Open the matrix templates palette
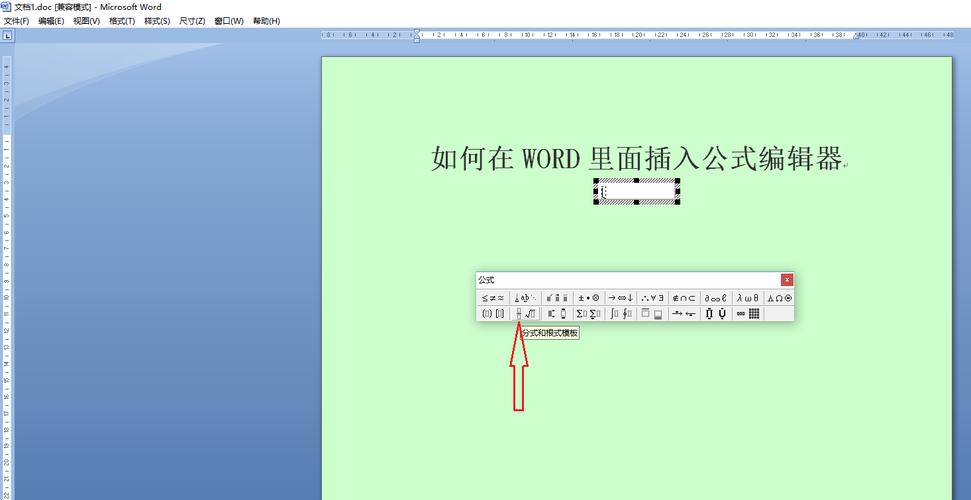This screenshot has width=971, height=500. tap(748, 314)
